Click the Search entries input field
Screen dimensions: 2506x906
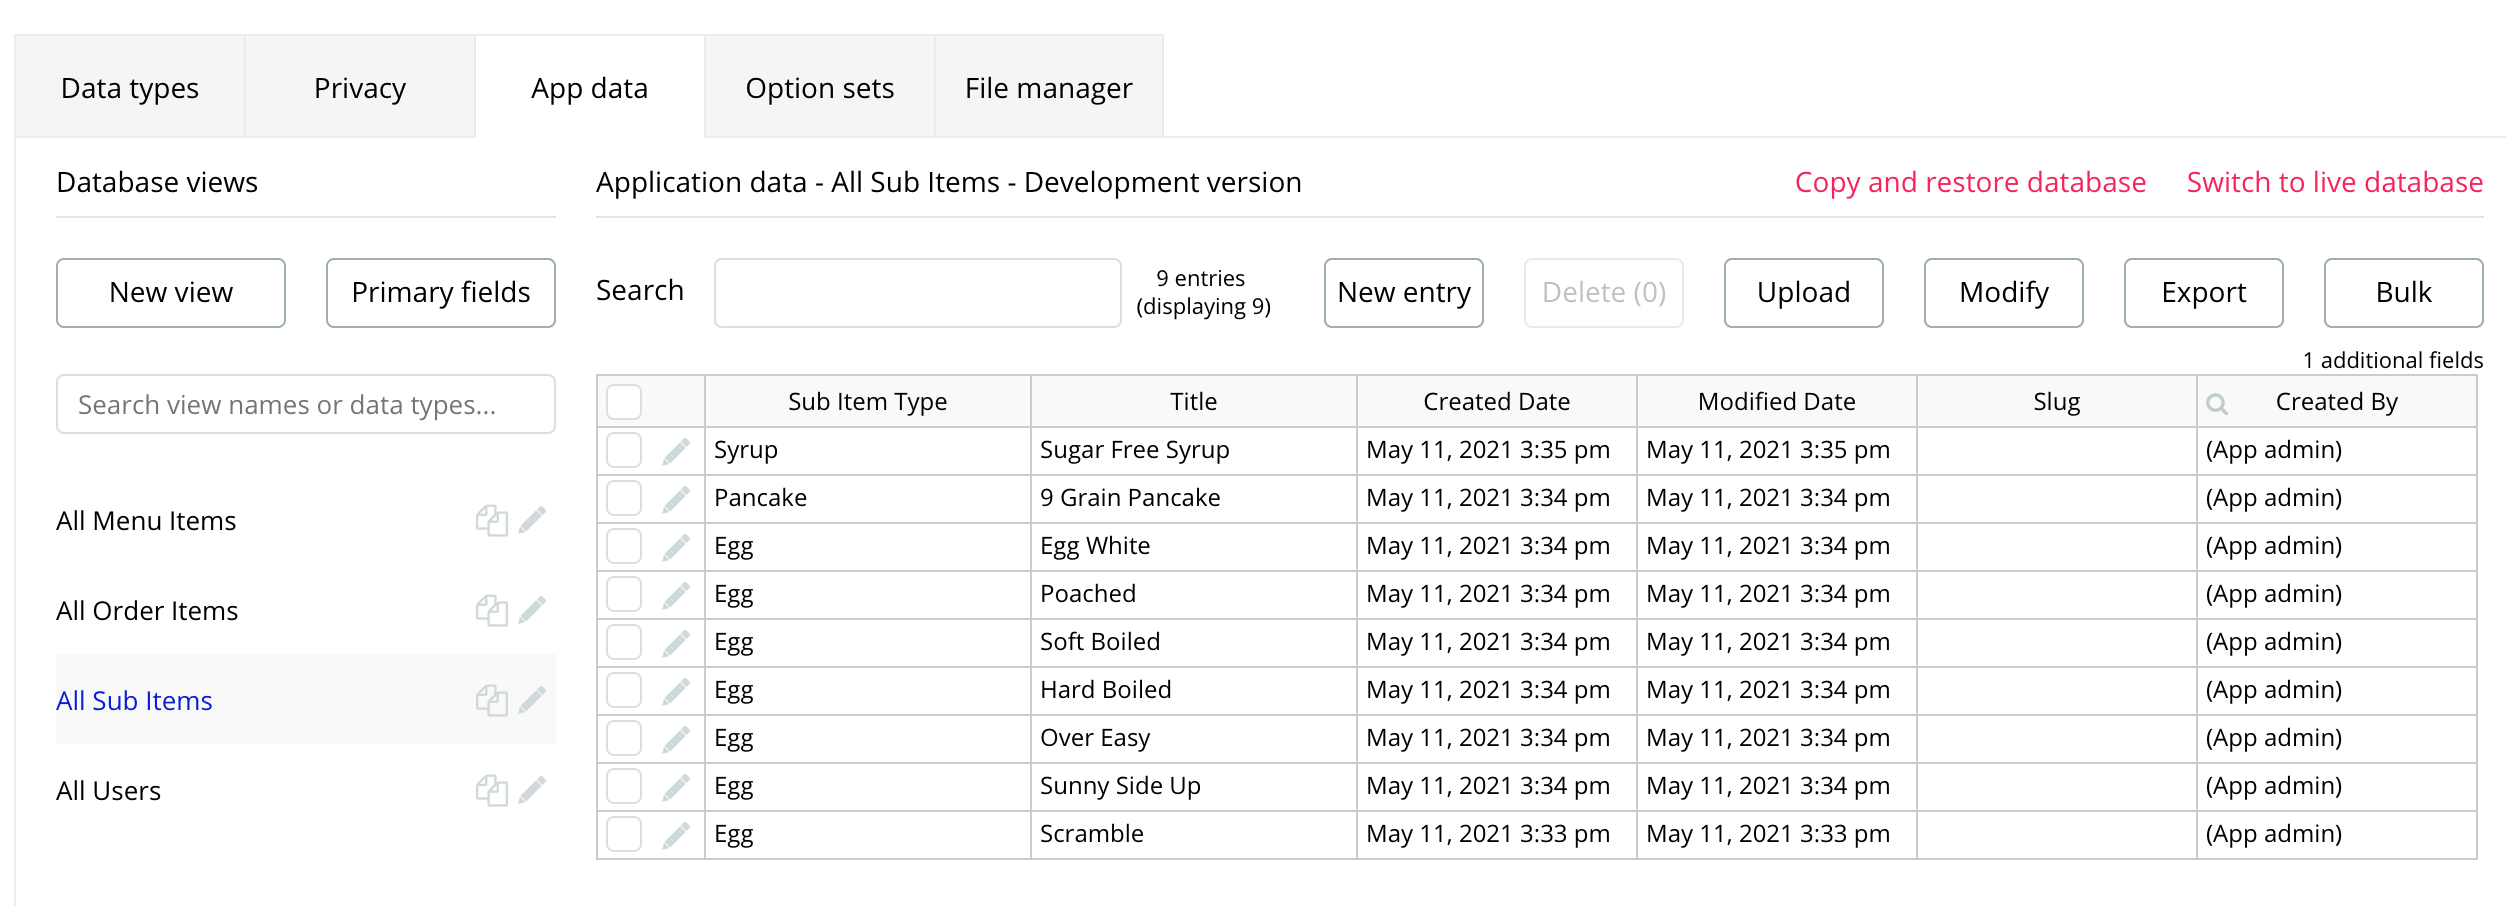click(x=917, y=292)
